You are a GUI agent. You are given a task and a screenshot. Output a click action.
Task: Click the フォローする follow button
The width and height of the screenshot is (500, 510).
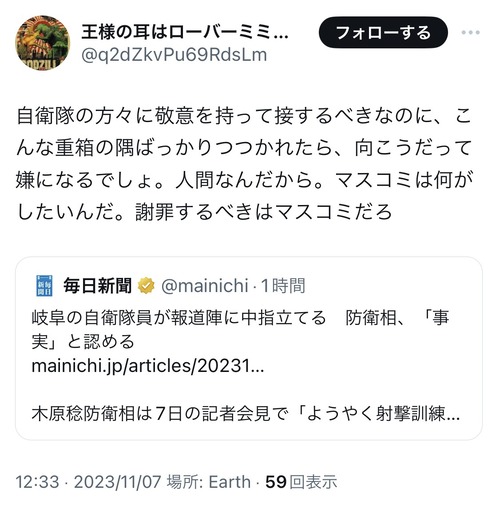[x=383, y=32]
